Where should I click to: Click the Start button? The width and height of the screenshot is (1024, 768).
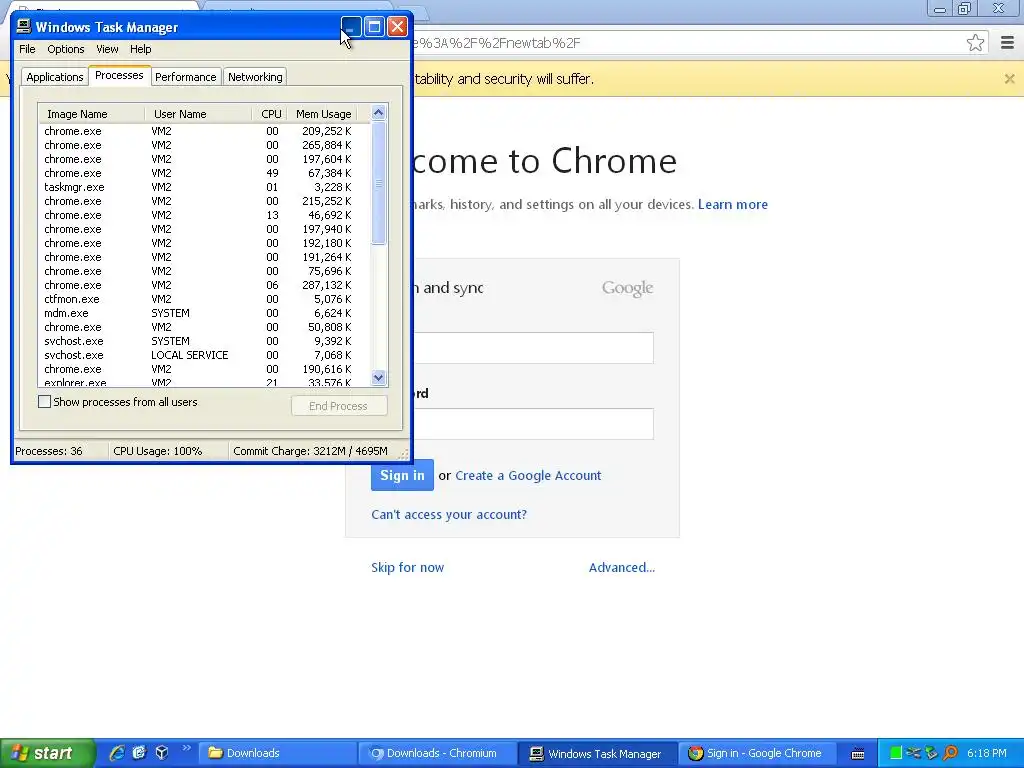(47, 753)
